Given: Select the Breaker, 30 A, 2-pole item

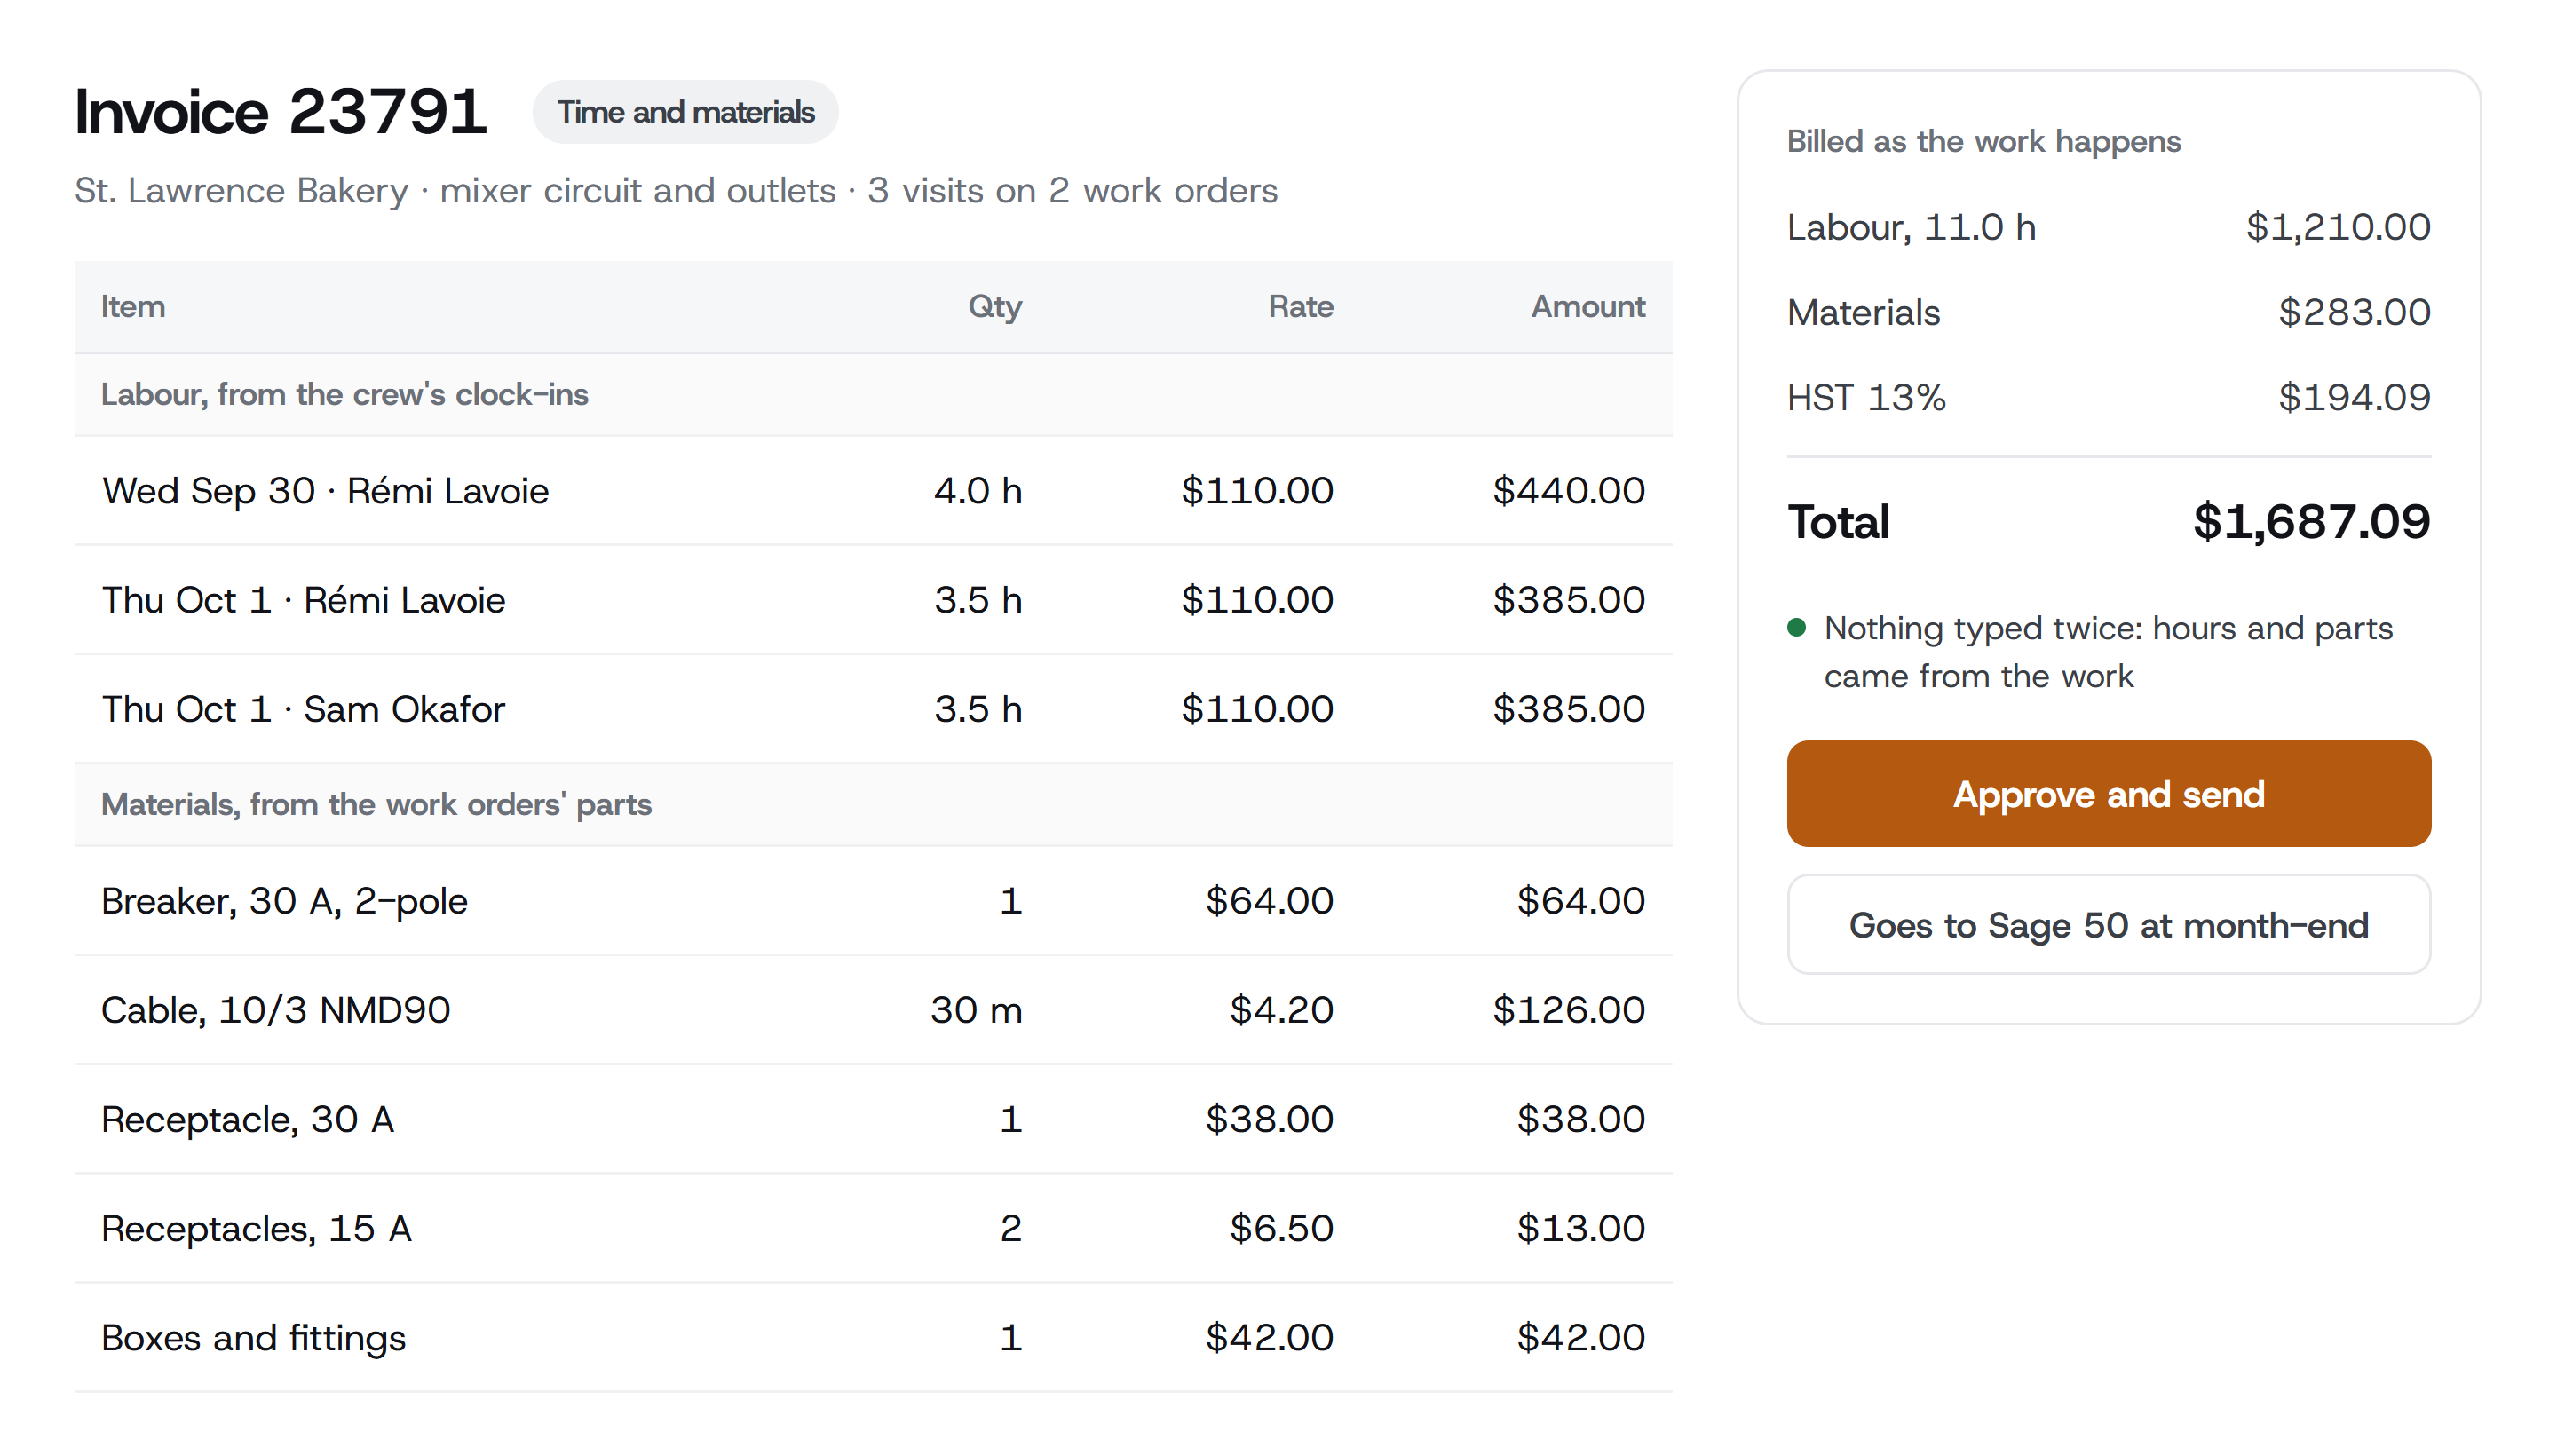Looking at the screenshot, I should (284, 901).
